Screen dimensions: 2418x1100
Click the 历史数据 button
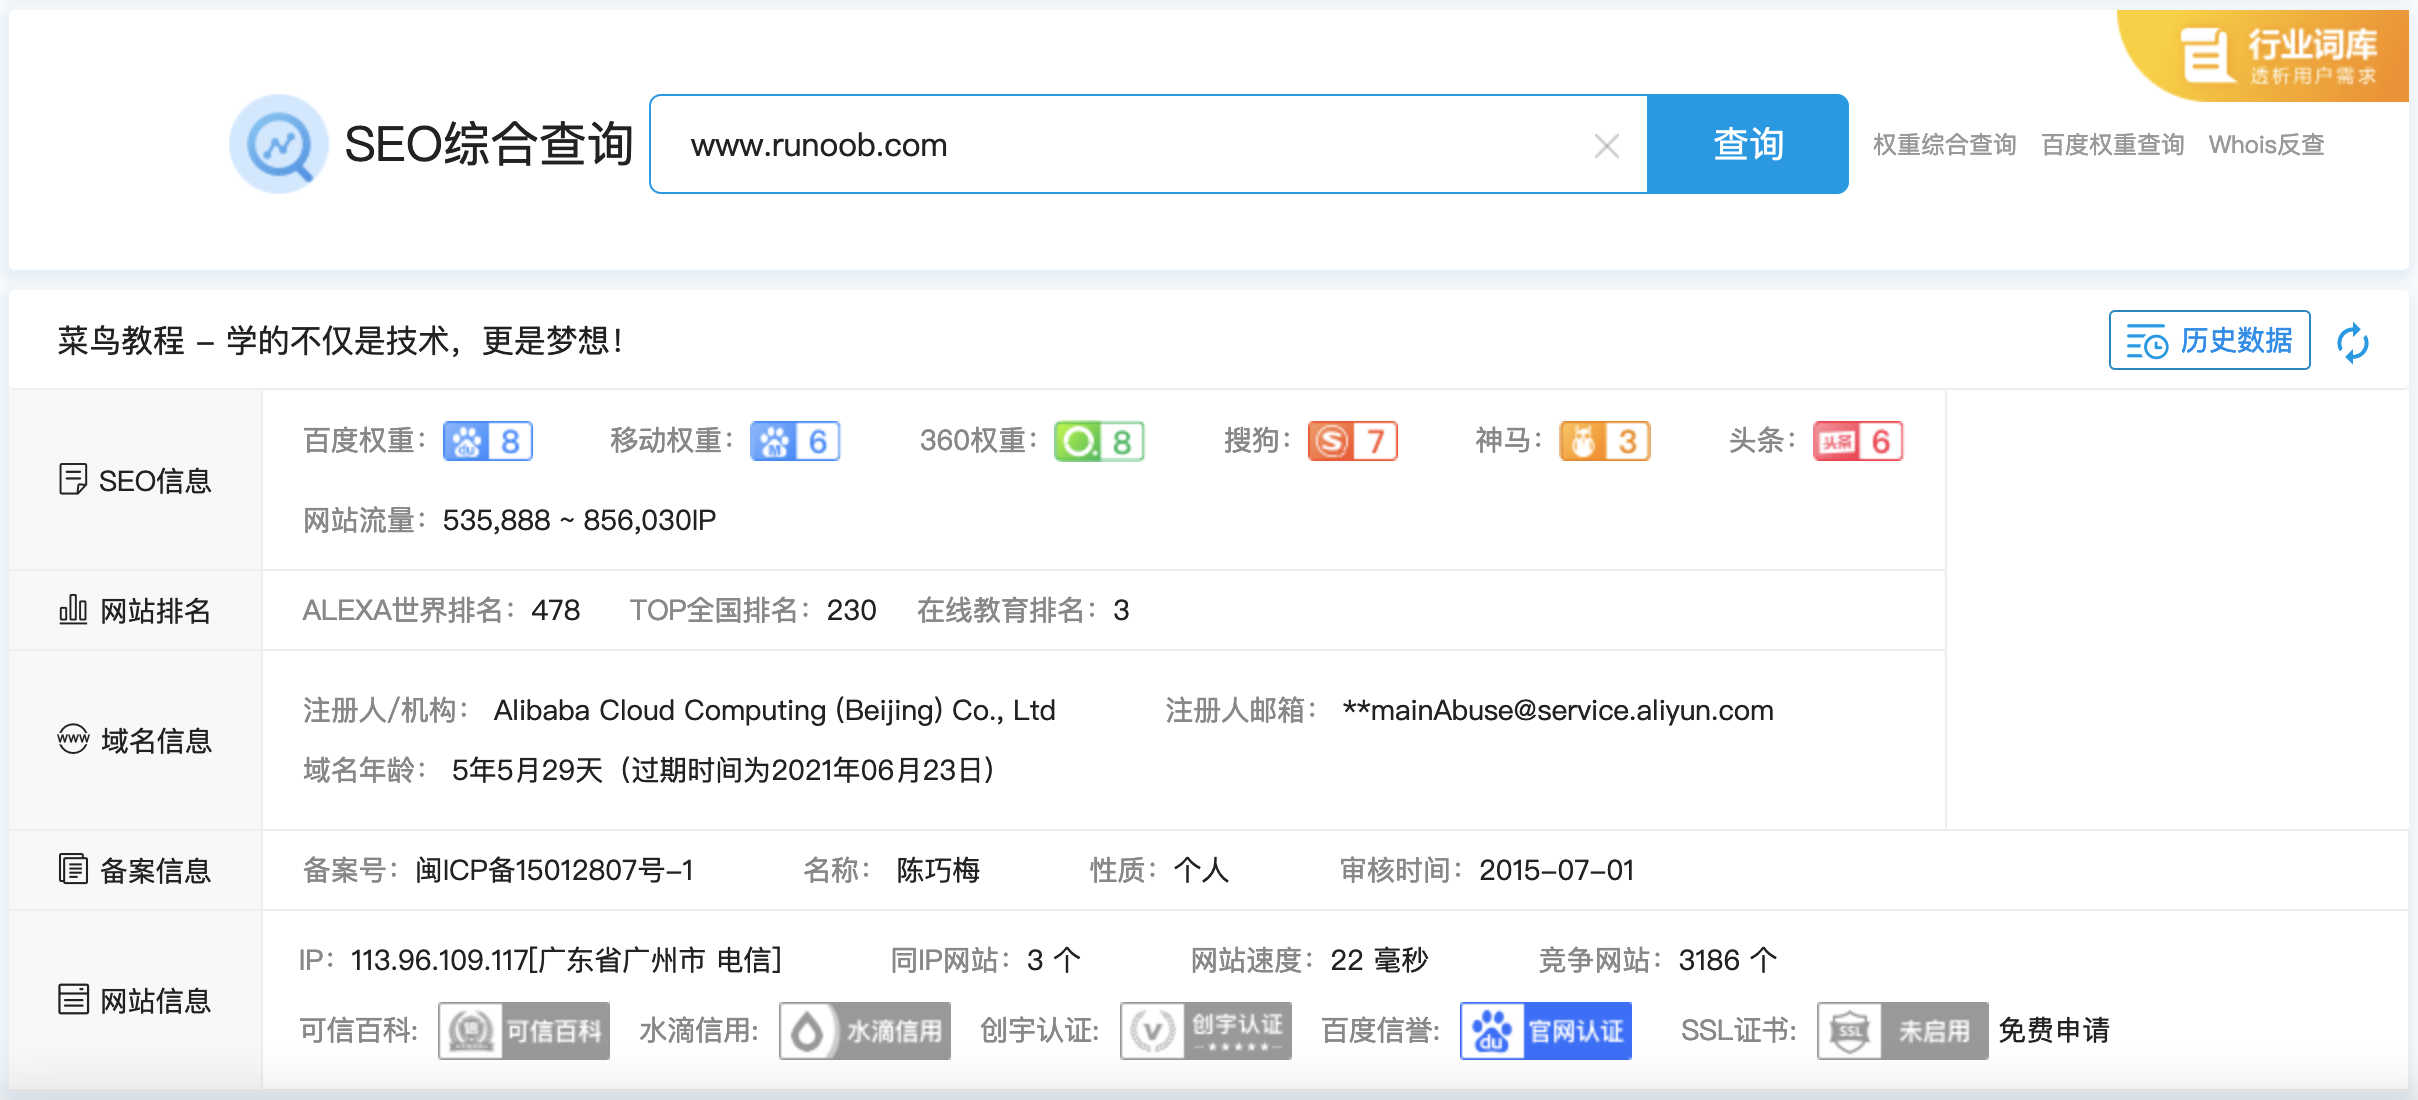2209,340
